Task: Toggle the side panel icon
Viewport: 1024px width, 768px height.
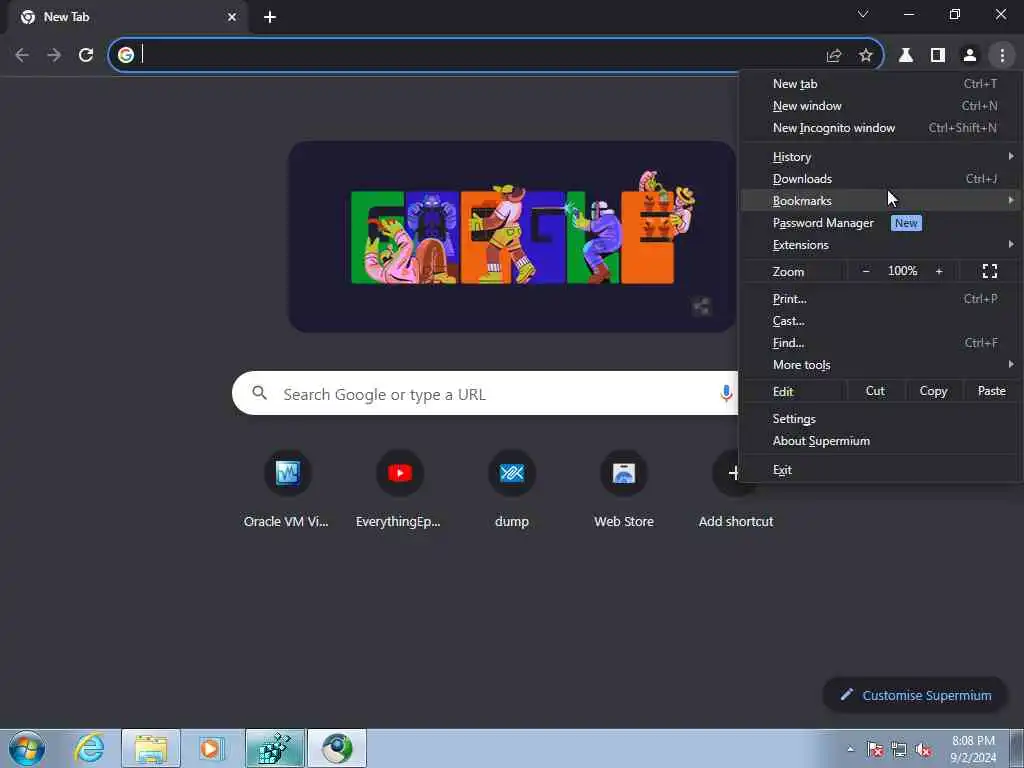Action: 938,56
